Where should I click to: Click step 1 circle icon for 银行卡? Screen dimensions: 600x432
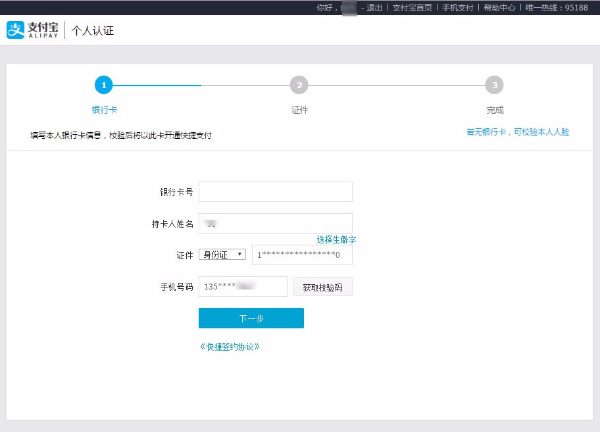click(x=104, y=86)
